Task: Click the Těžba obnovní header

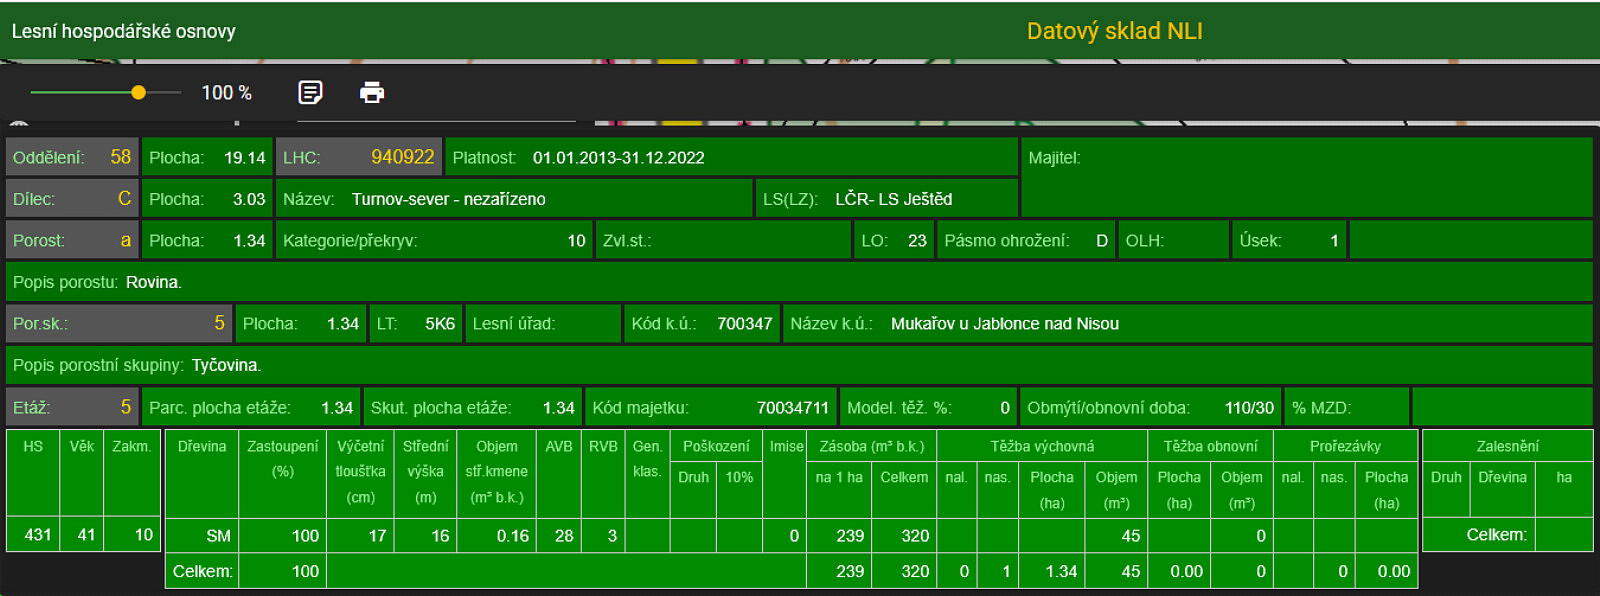Action: click(x=1210, y=446)
